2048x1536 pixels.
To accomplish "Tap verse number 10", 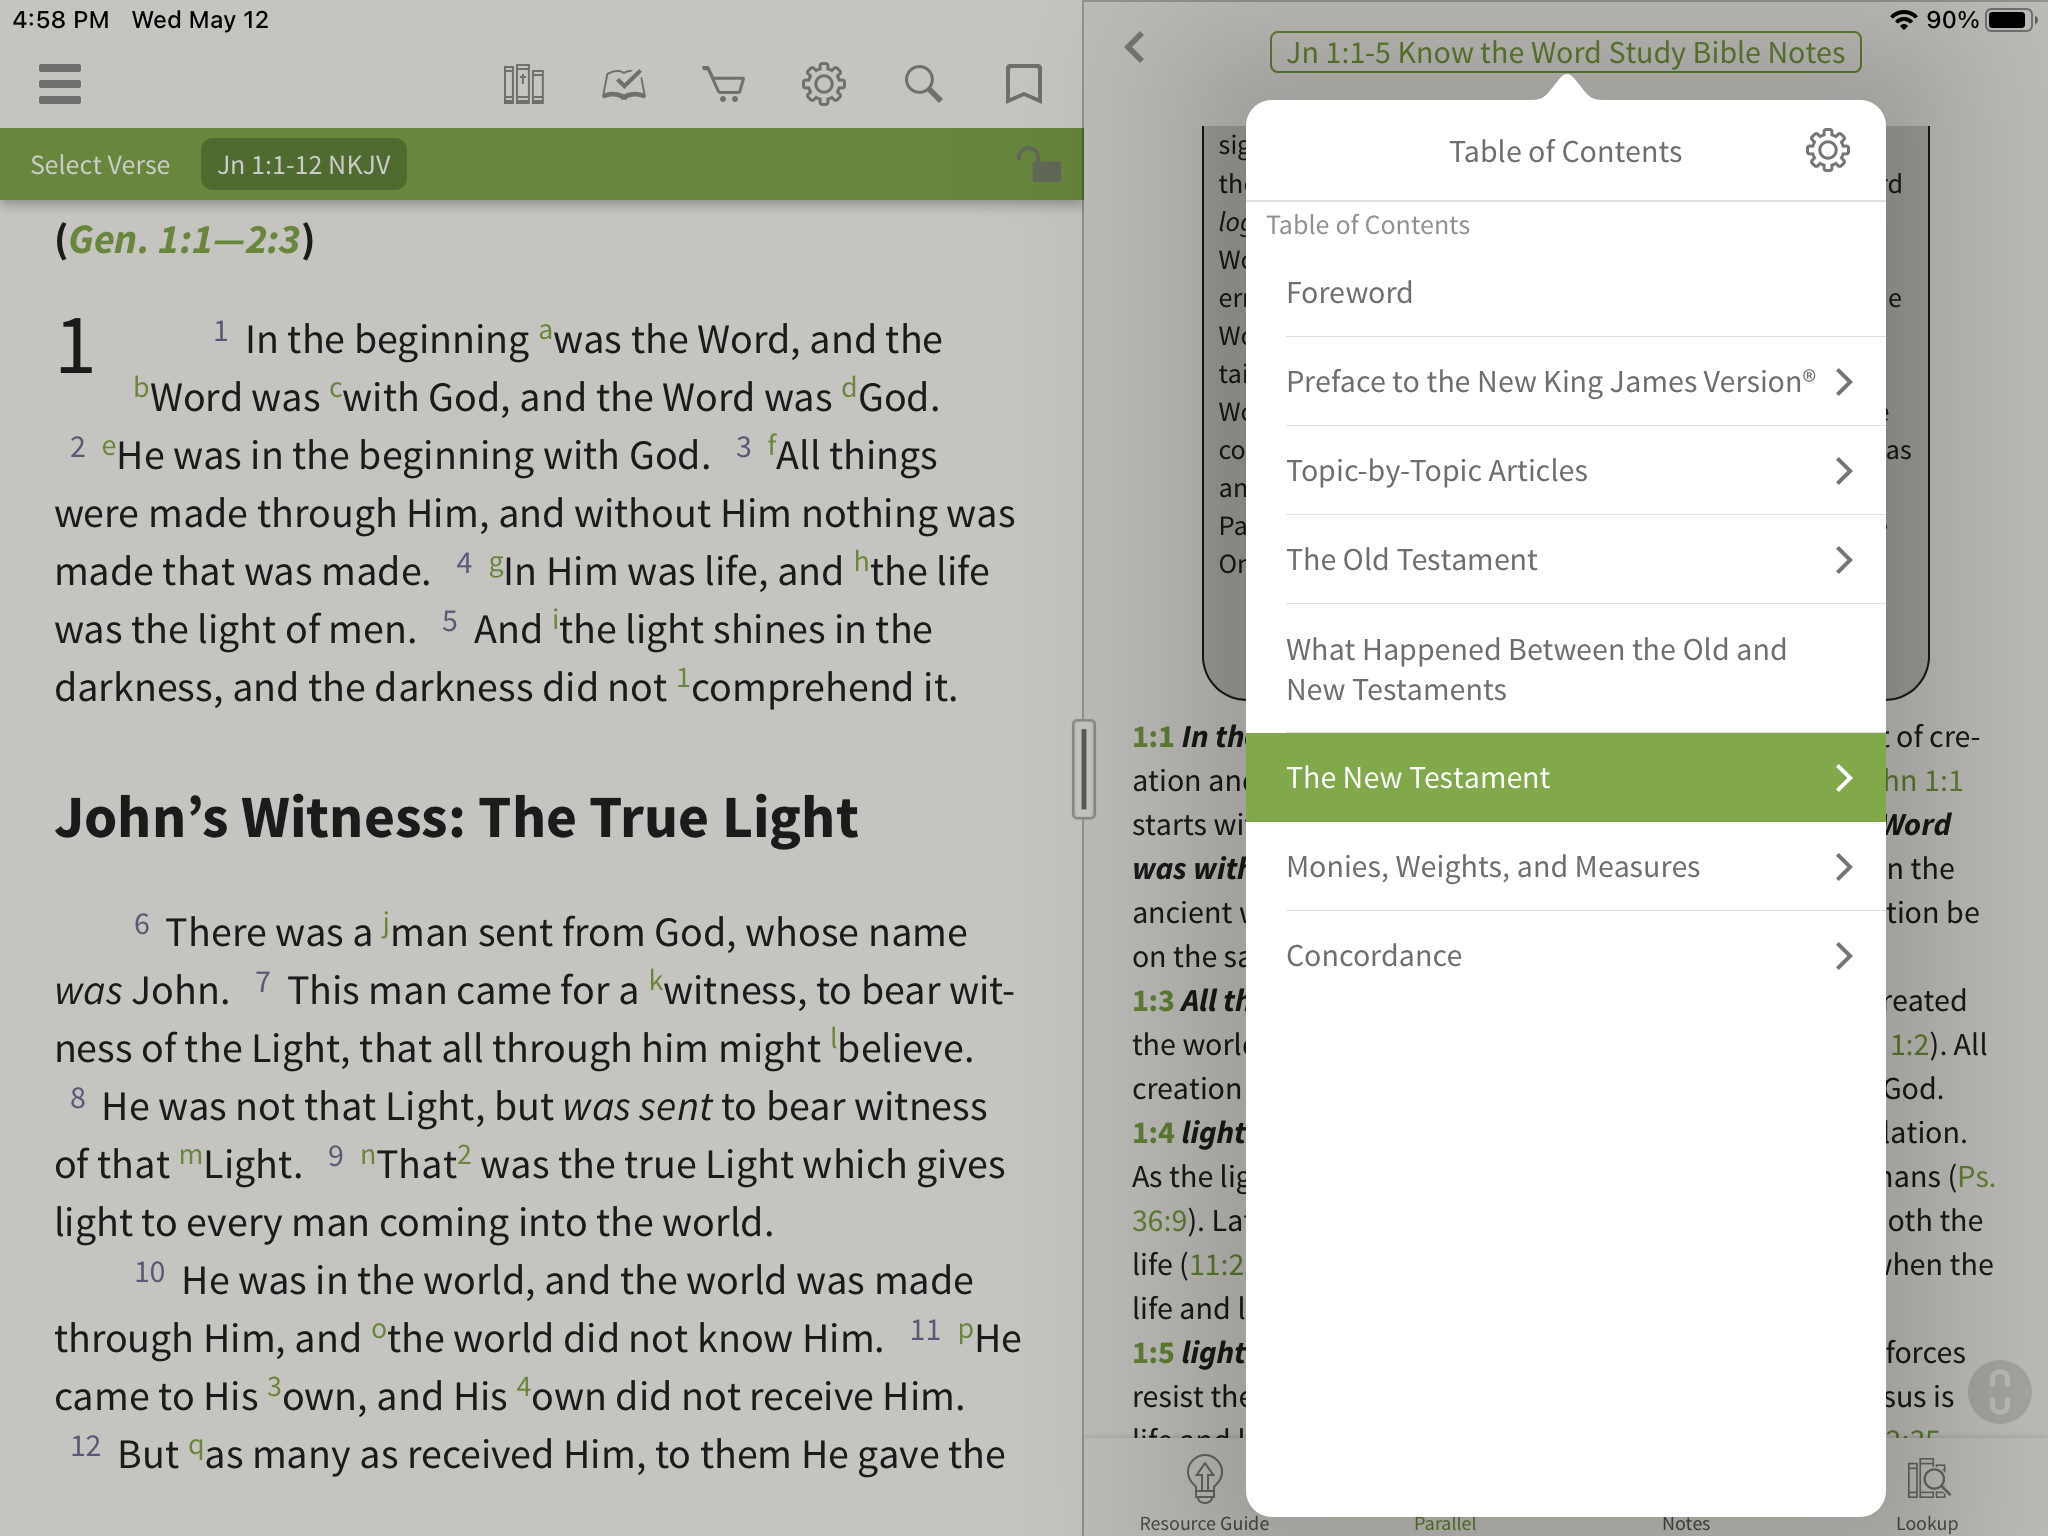I will click(150, 1271).
